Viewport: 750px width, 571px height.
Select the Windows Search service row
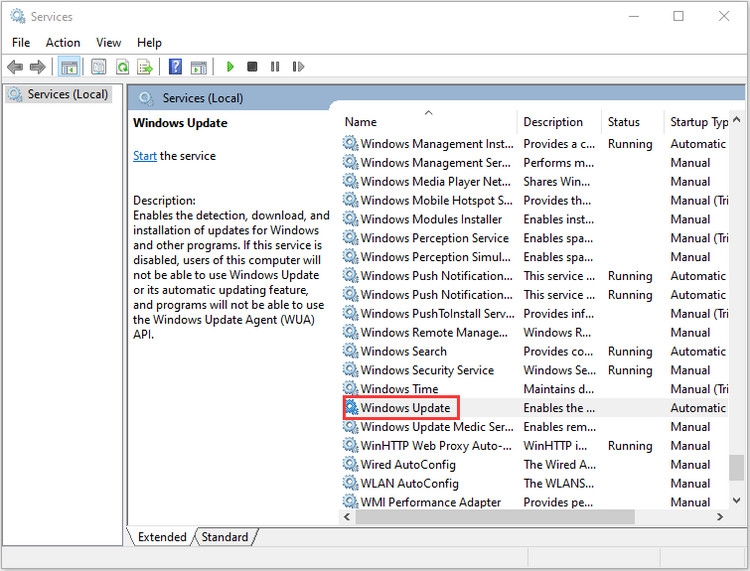pyautogui.click(x=535, y=351)
